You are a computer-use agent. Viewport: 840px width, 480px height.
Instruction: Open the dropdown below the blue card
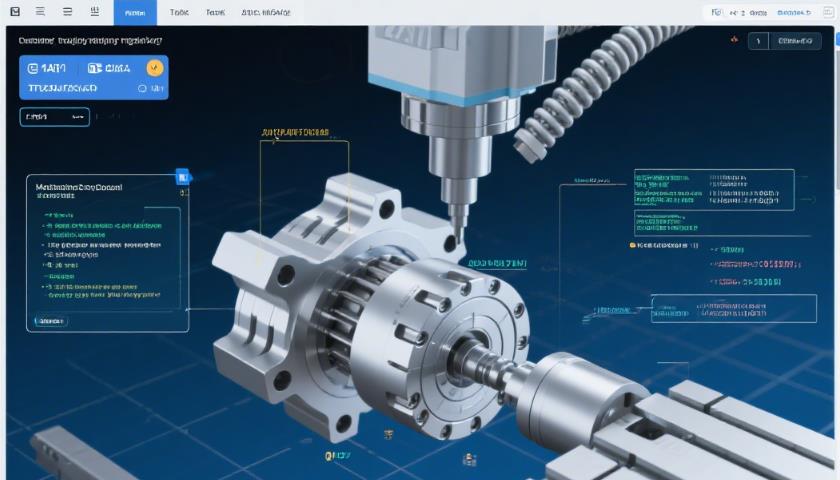coord(55,117)
